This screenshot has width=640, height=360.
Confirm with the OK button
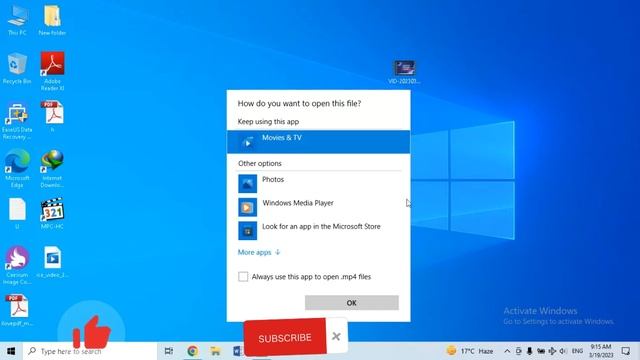coord(351,303)
